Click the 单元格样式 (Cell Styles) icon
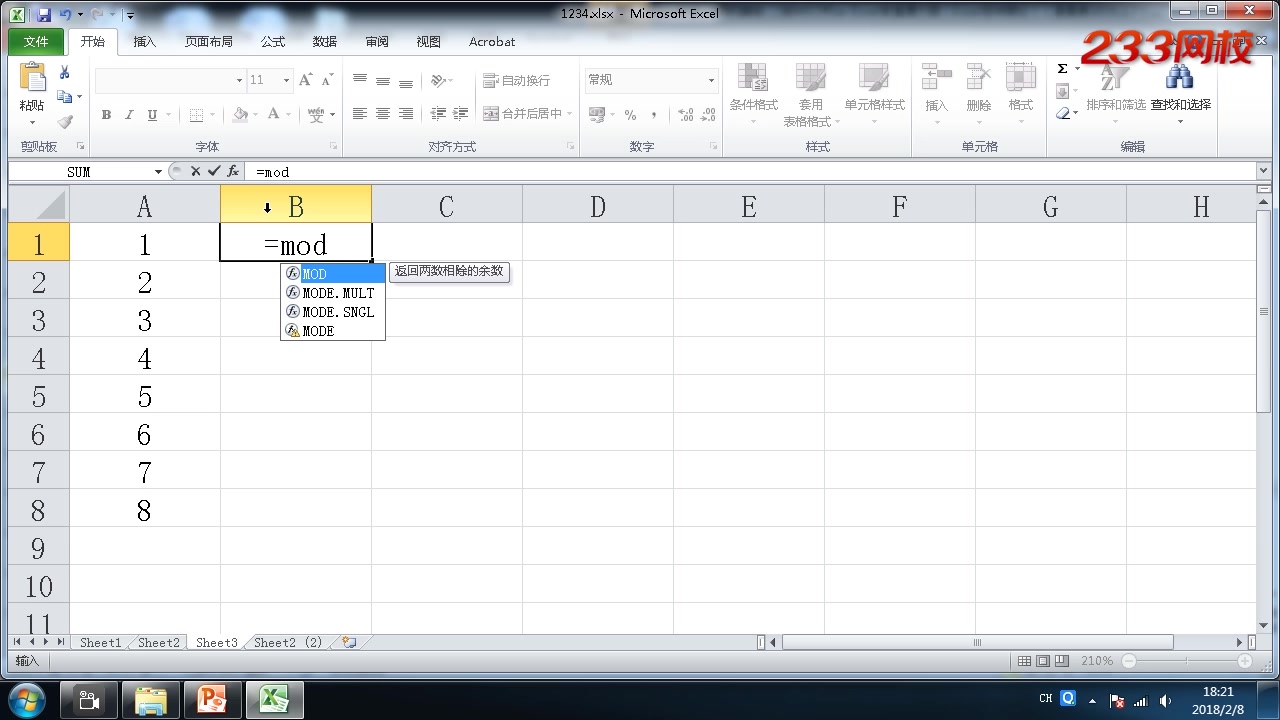1280x720 pixels. (x=874, y=82)
